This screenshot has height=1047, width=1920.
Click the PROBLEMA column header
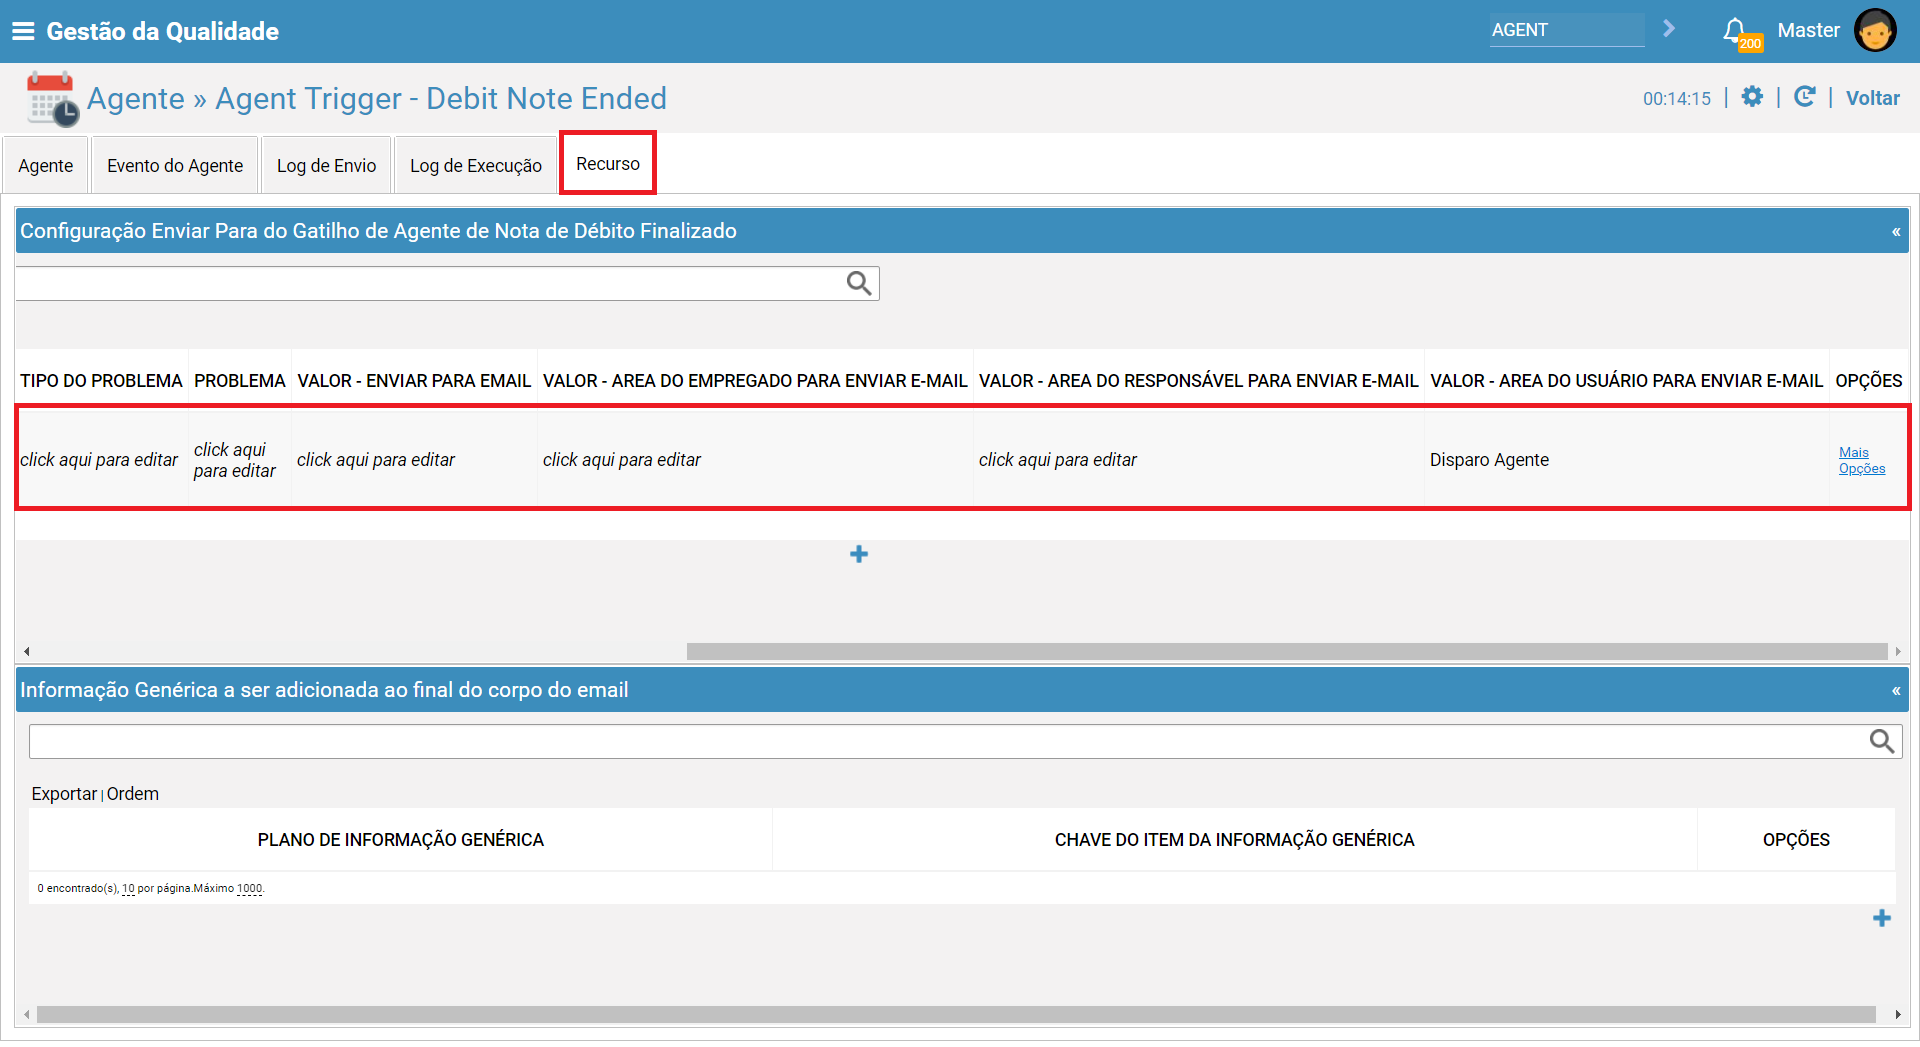(240, 381)
